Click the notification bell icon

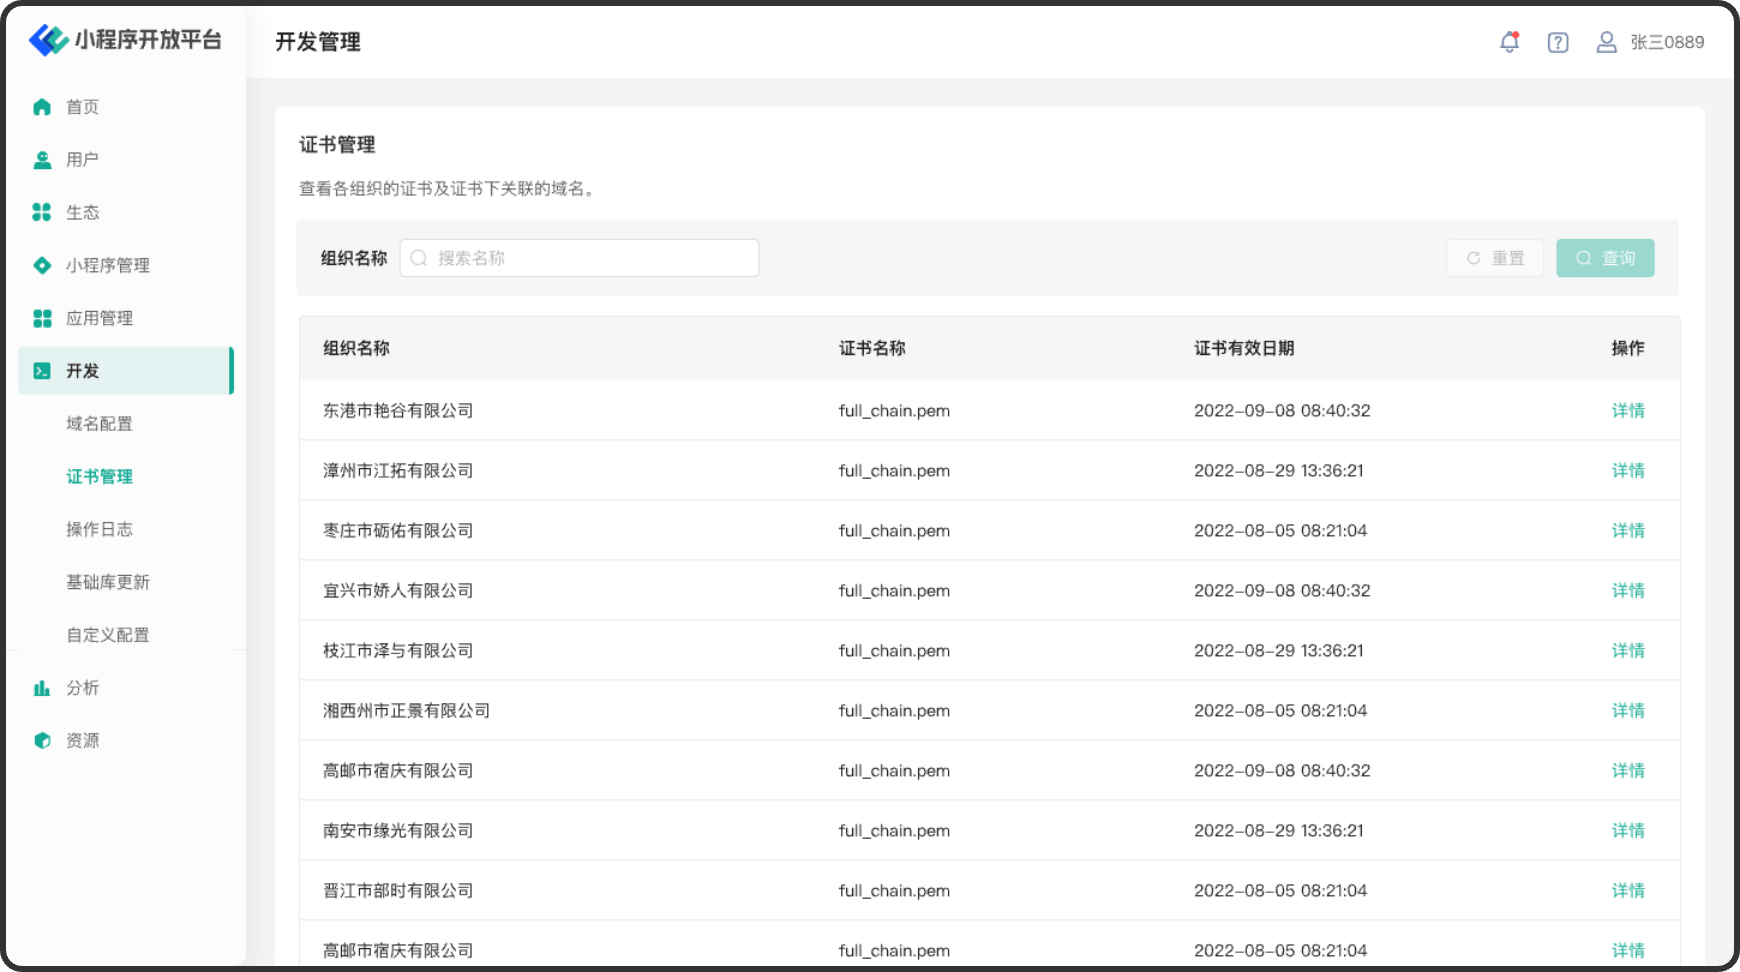1509,42
